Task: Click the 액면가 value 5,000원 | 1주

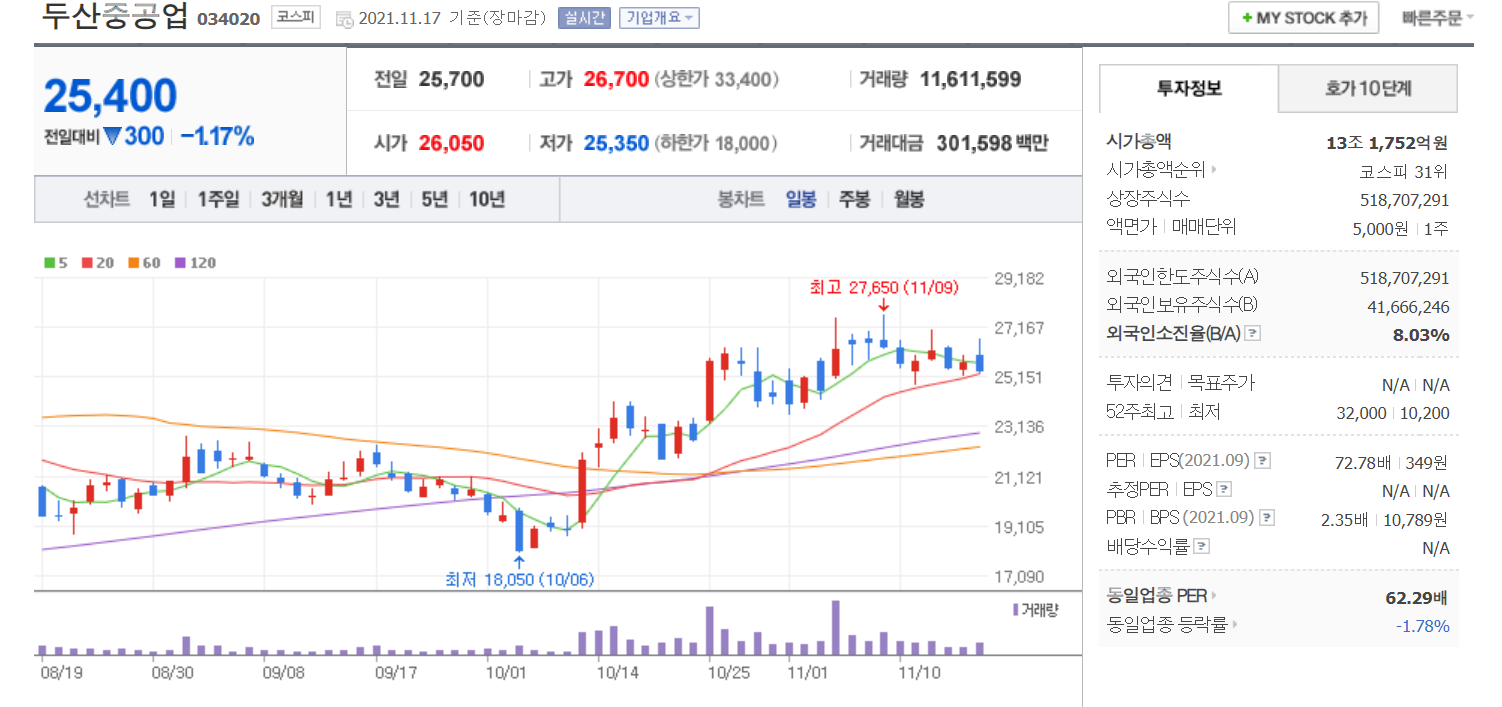Action: (x=1400, y=228)
